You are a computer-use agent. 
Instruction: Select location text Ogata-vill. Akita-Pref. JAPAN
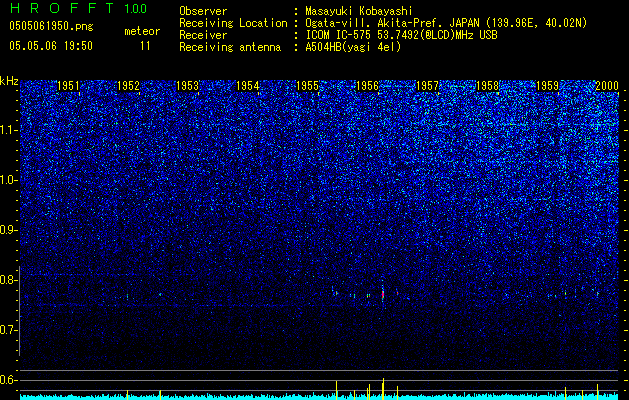tap(392, 23)
